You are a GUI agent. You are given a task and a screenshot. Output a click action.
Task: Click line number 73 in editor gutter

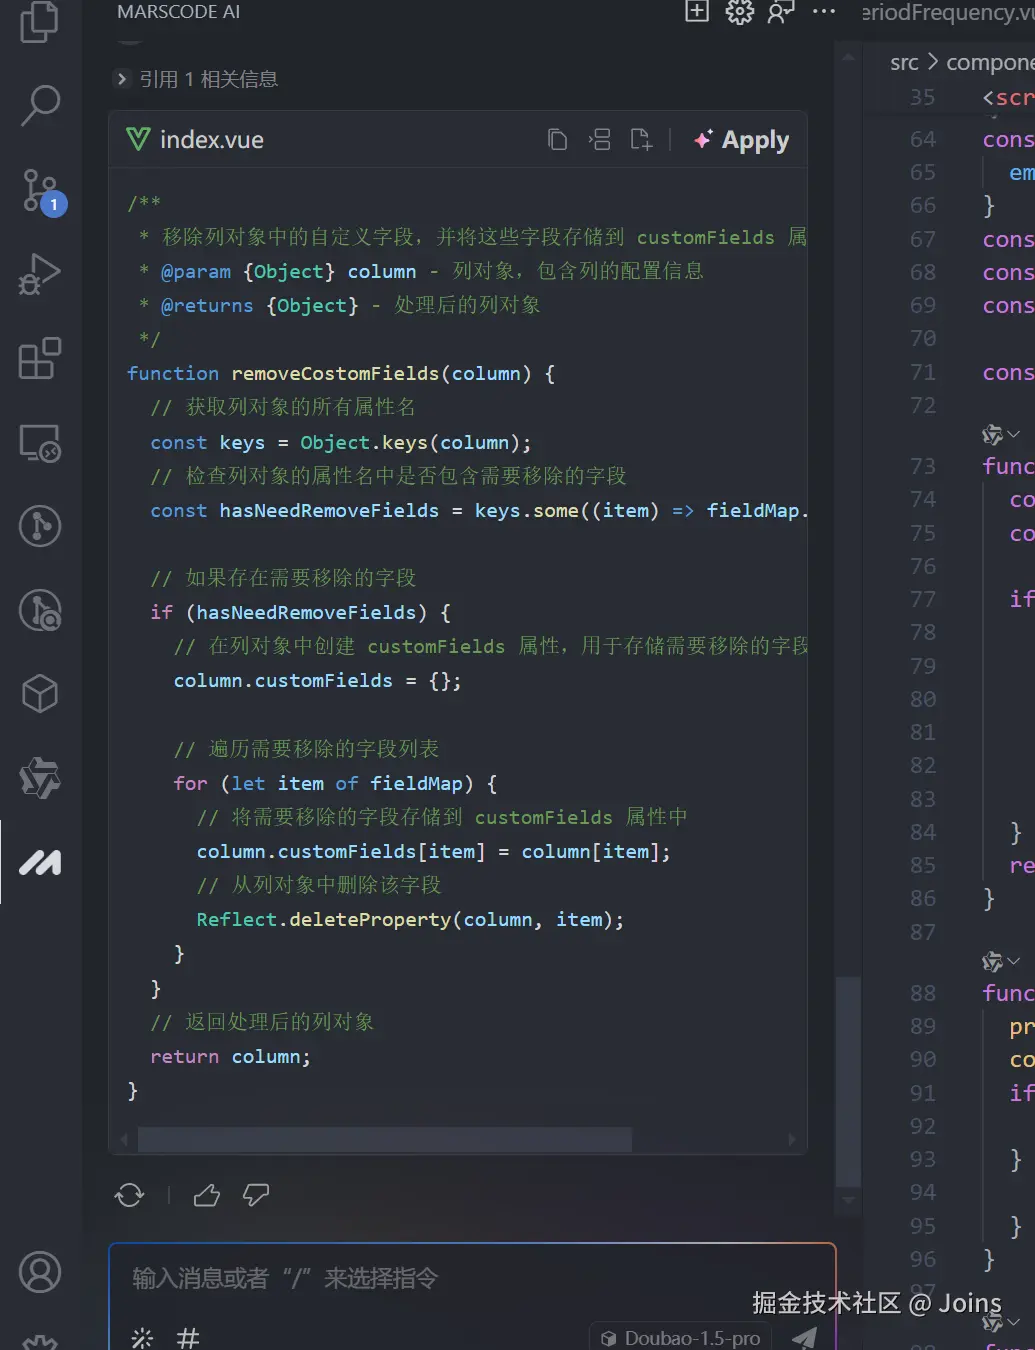922,466
